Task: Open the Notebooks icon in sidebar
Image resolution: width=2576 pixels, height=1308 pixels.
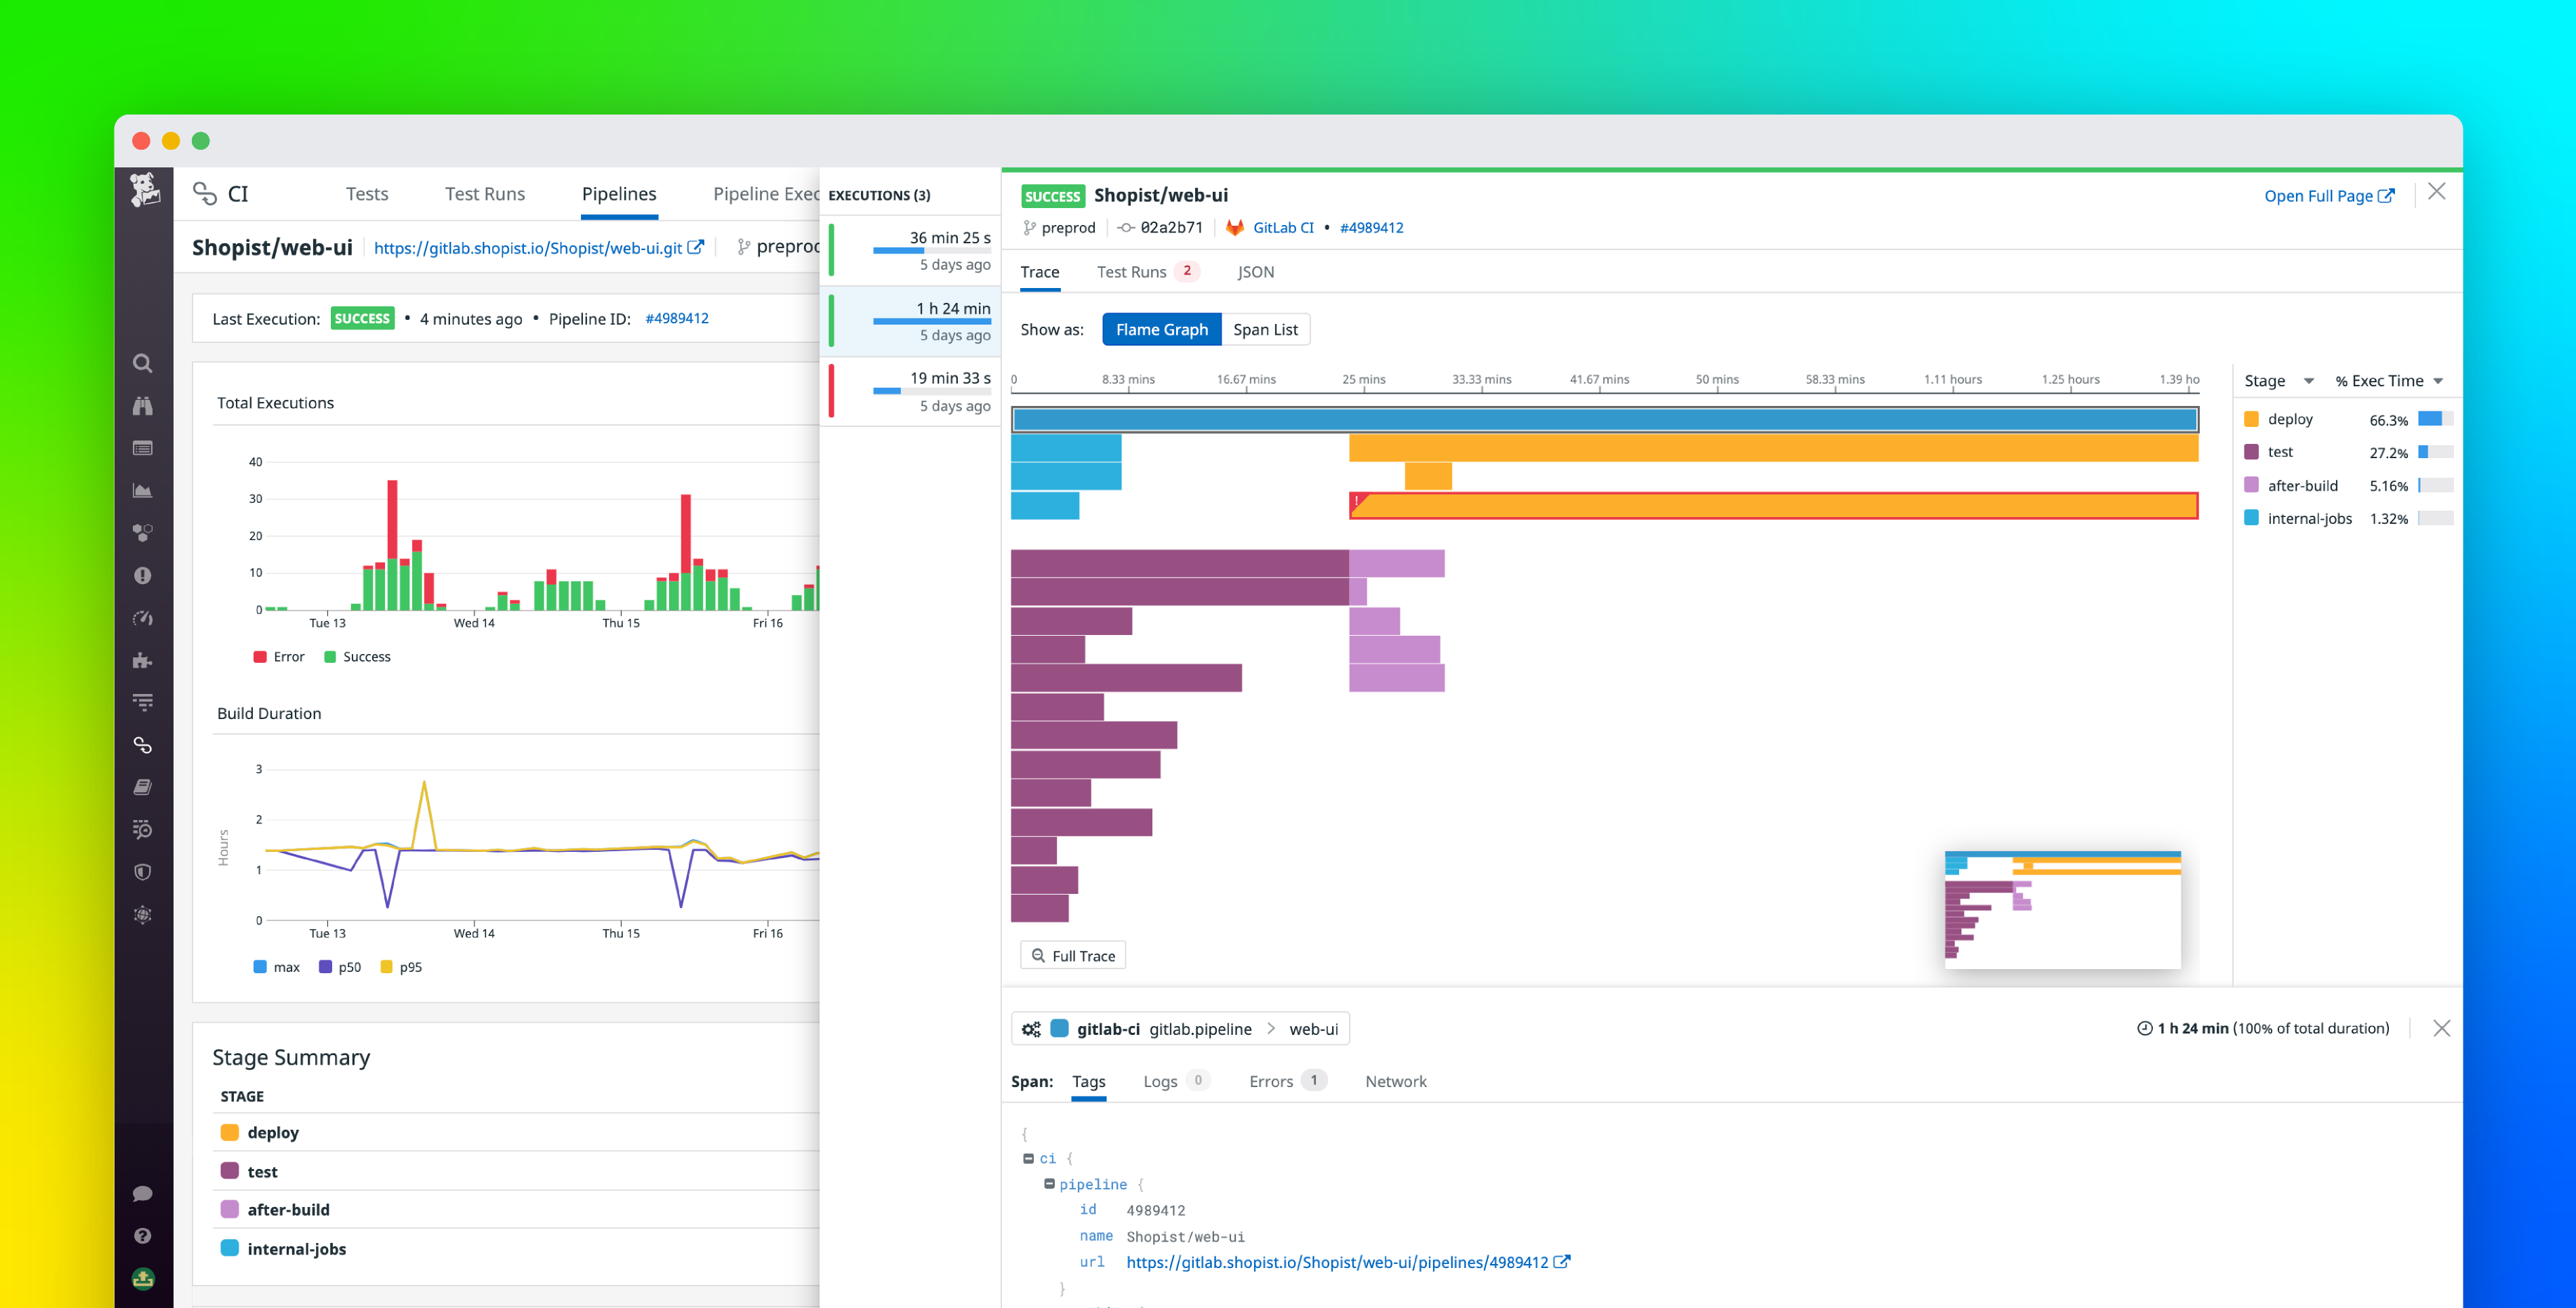Action: click(x=143, y=786)
